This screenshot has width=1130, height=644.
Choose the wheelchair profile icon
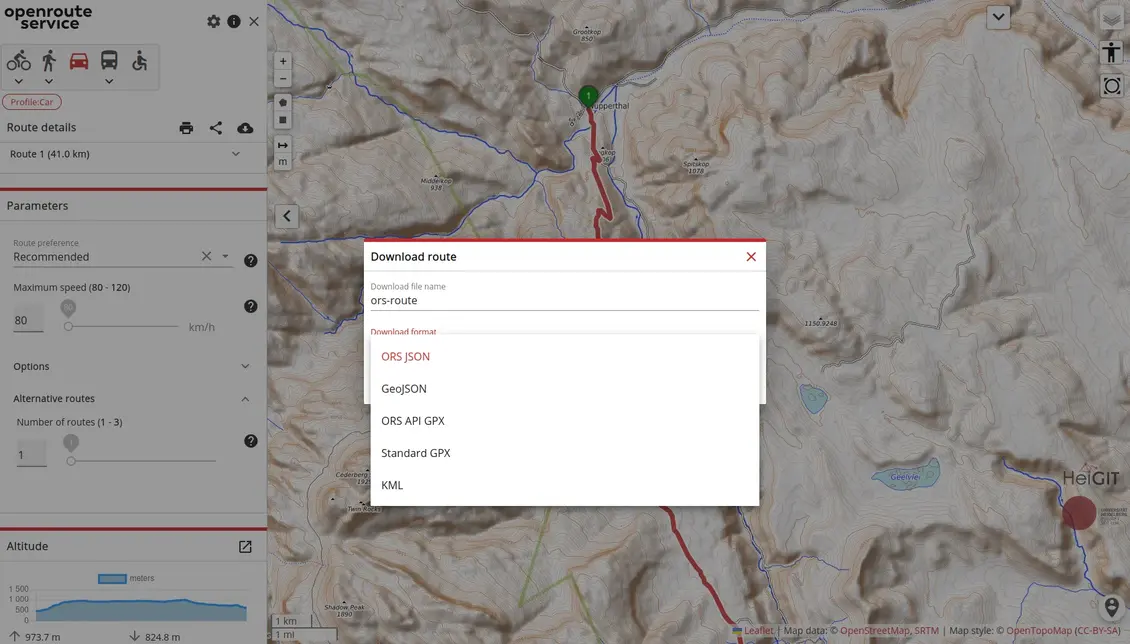139,61
